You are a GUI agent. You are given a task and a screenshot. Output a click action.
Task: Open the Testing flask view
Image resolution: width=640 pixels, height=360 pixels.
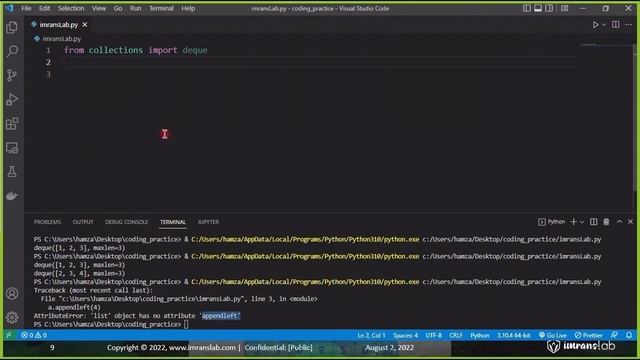(x=12, y=172)
